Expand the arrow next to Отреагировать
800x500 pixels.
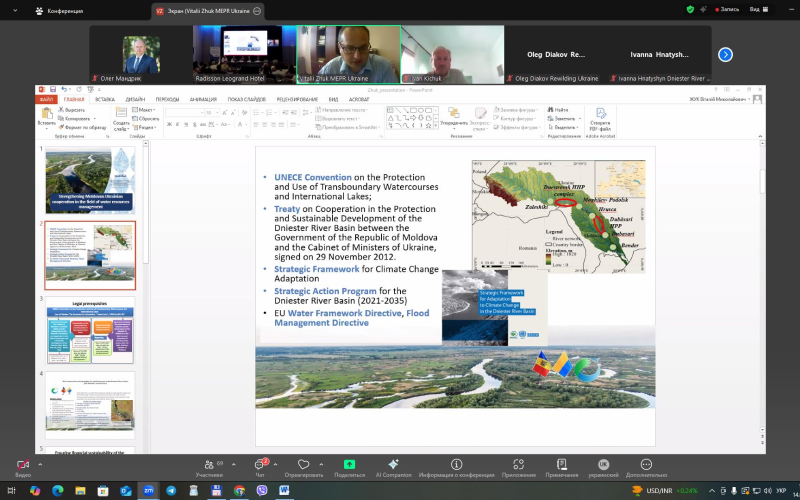321,464
